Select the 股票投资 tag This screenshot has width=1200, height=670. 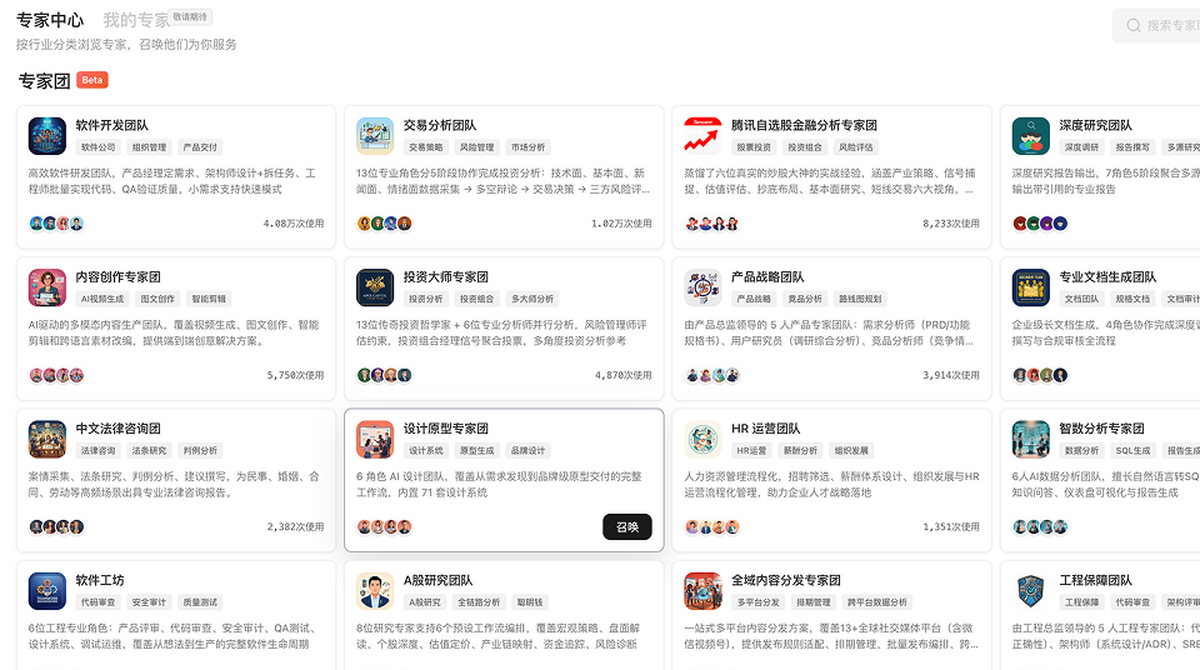pyautogui.click(x=754, y=147)
